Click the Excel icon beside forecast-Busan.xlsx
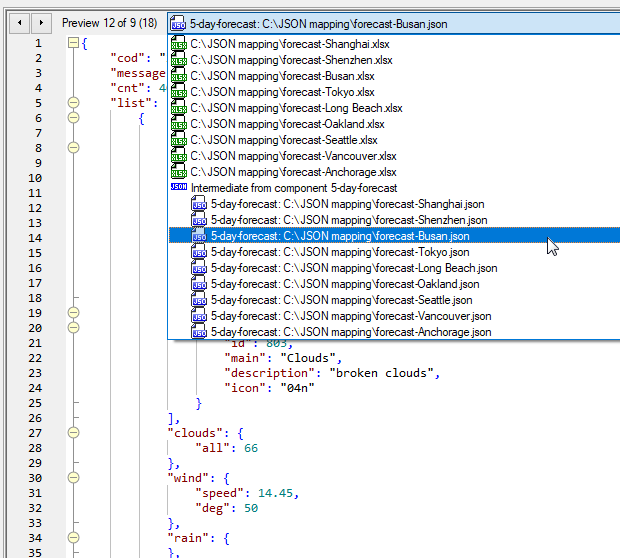Image resolution: width=620 pixels, height=558 pixels. tap(179, 76)
